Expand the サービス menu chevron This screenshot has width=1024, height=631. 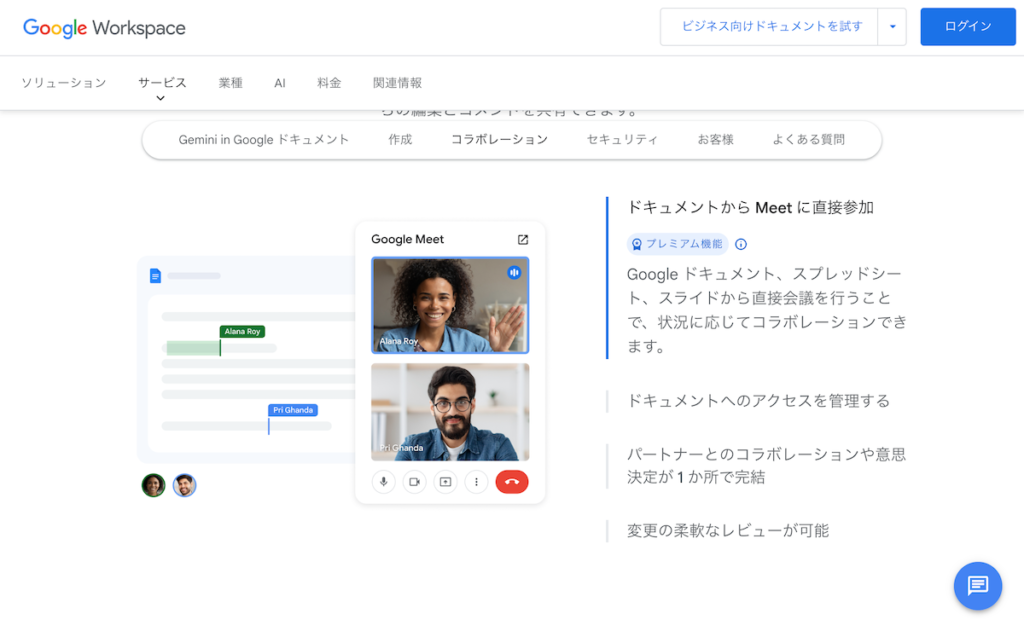pyautogui.click(x=161, y=98)
